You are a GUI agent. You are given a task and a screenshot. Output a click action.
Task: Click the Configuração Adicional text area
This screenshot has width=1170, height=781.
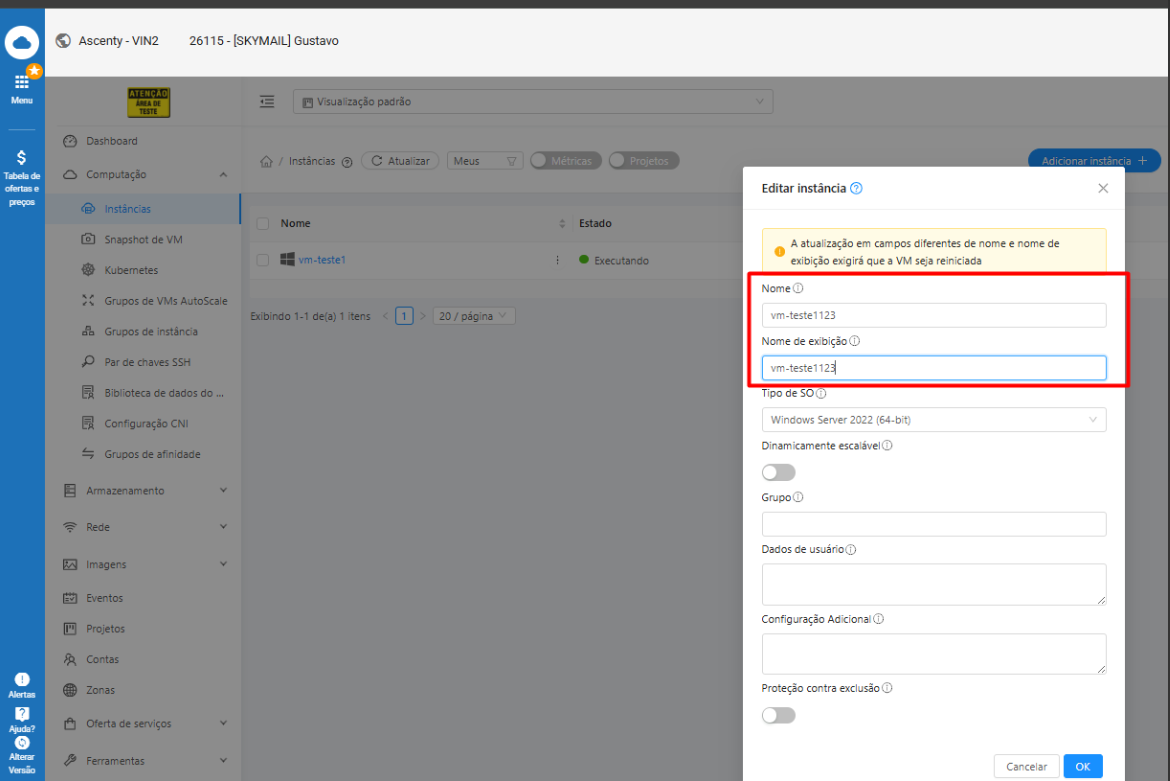click(x=933, y=654)
